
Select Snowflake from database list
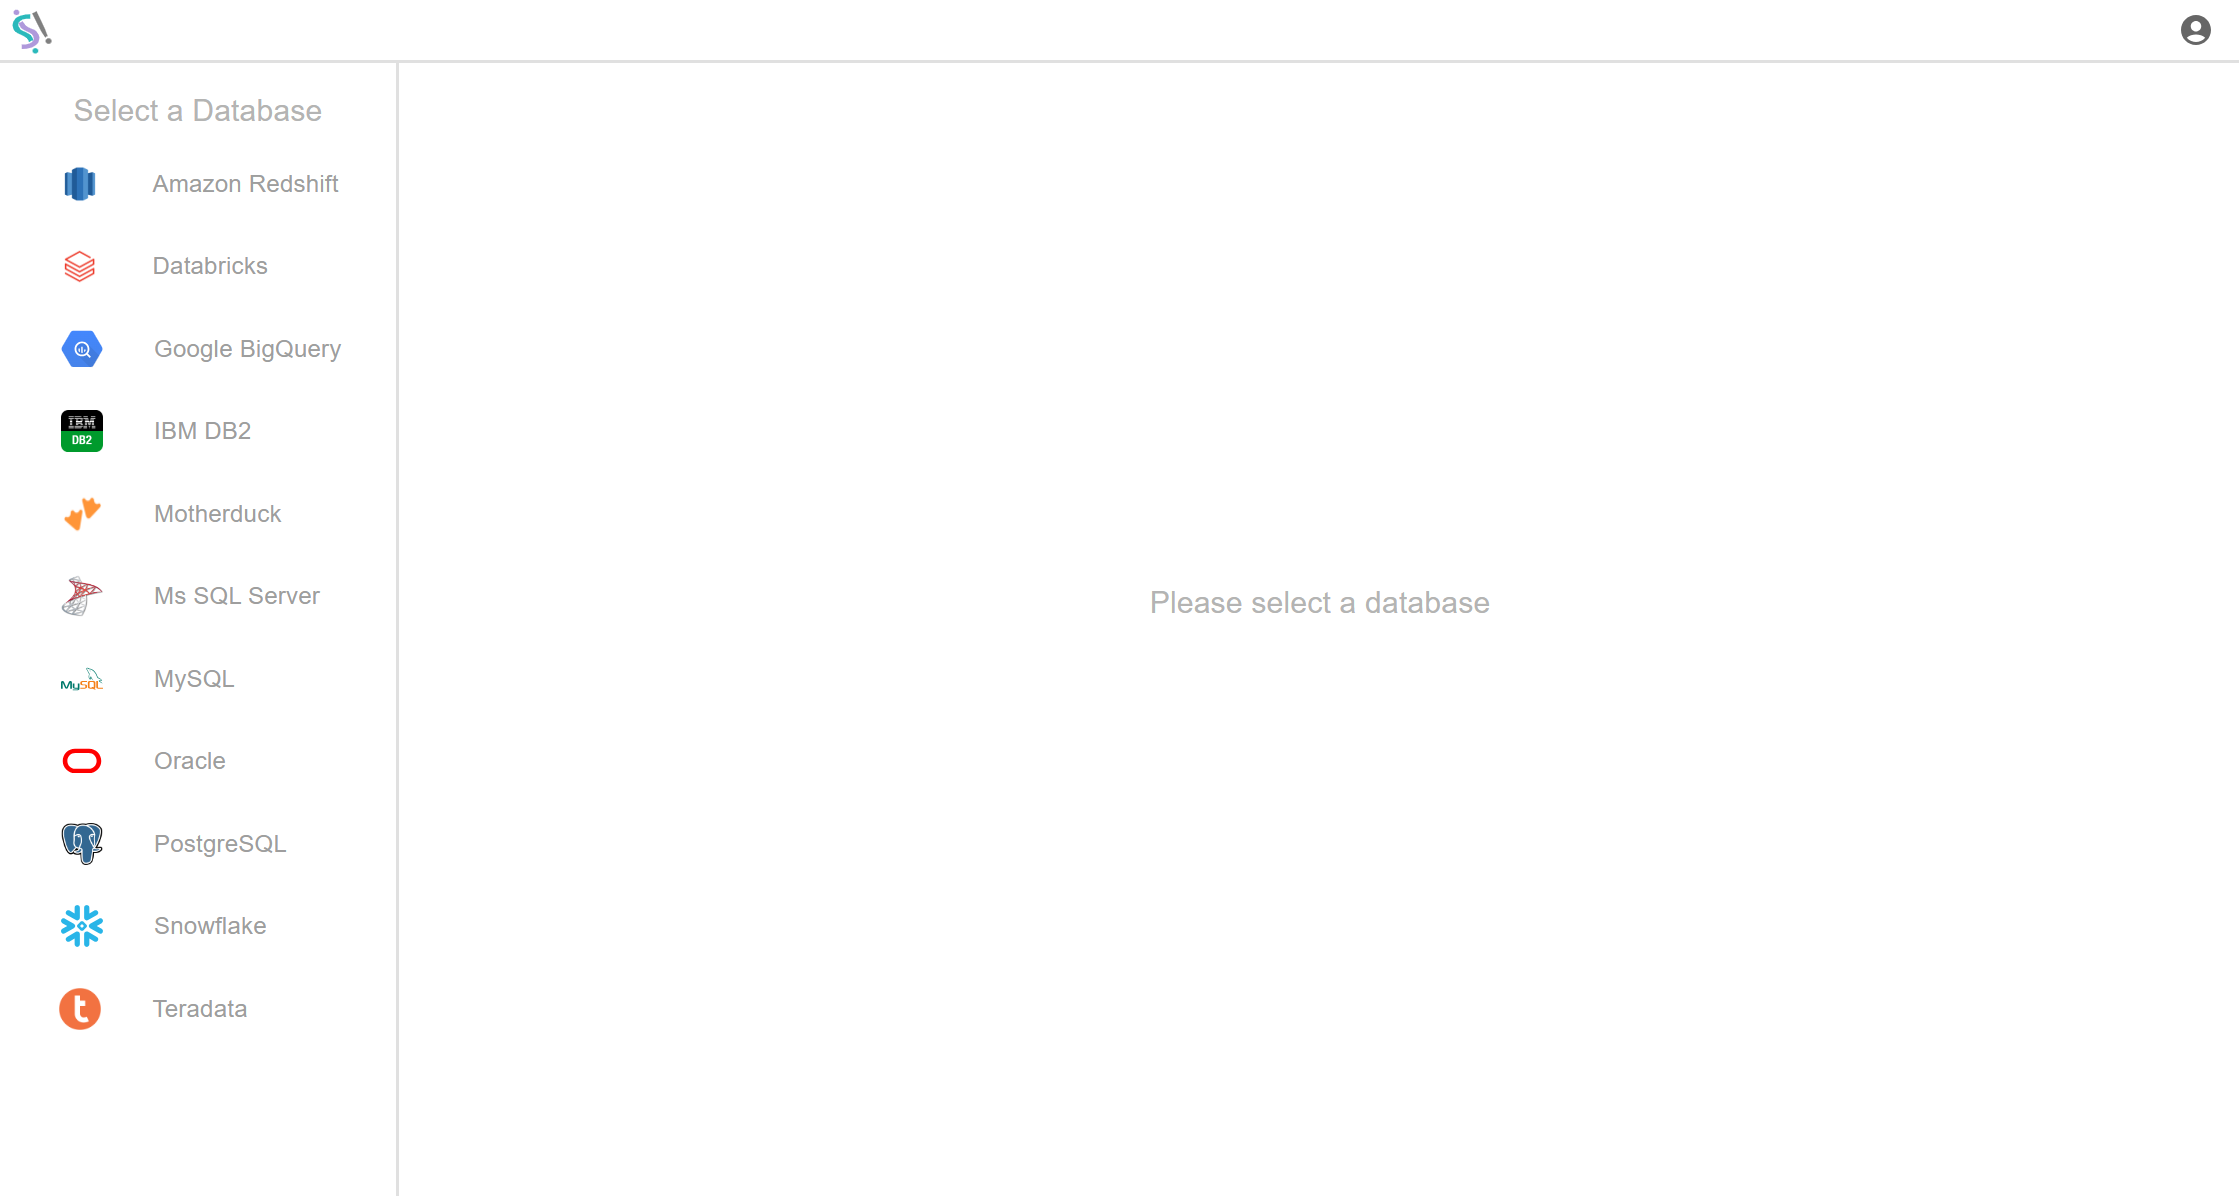(209, 927)
